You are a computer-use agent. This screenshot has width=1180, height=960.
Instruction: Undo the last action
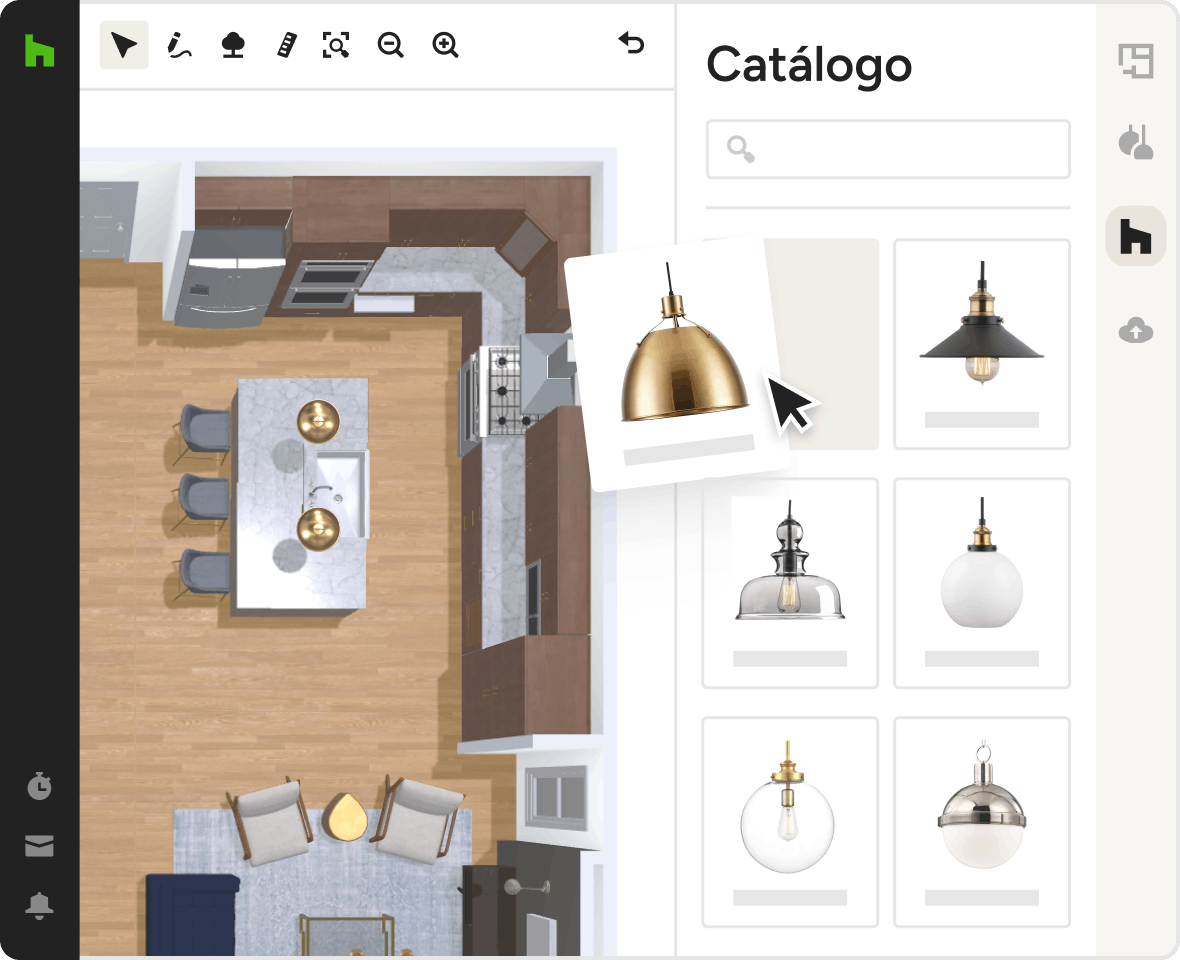click(x=631, y=43)
